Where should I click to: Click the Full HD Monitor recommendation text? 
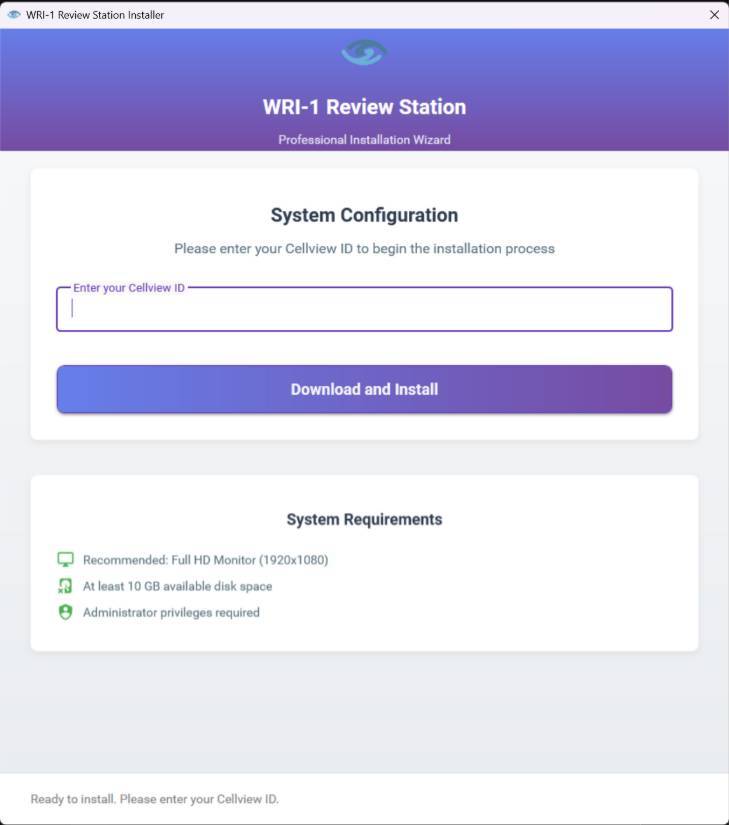(205, 560)
